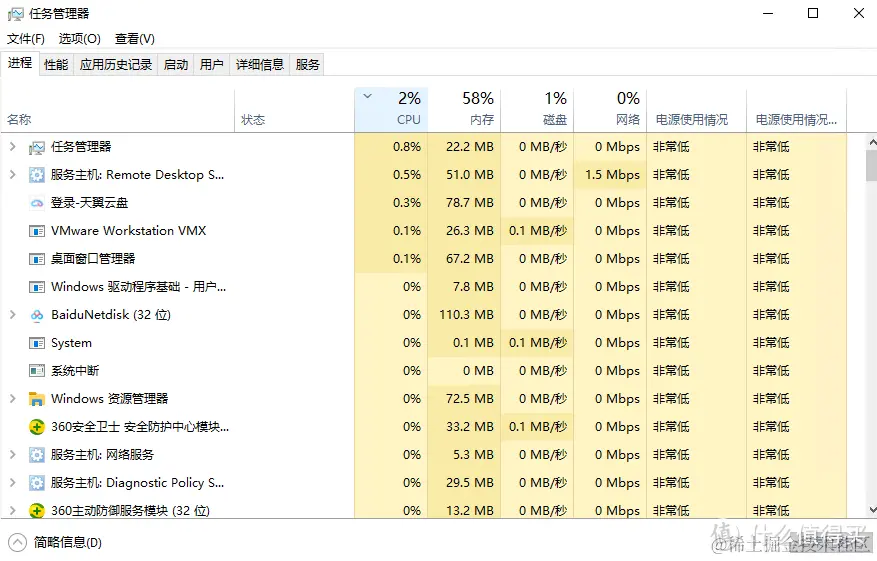
Task: Sort by the 0% 网络 column header
Action: pyautogui.click(x=610, y=110)
